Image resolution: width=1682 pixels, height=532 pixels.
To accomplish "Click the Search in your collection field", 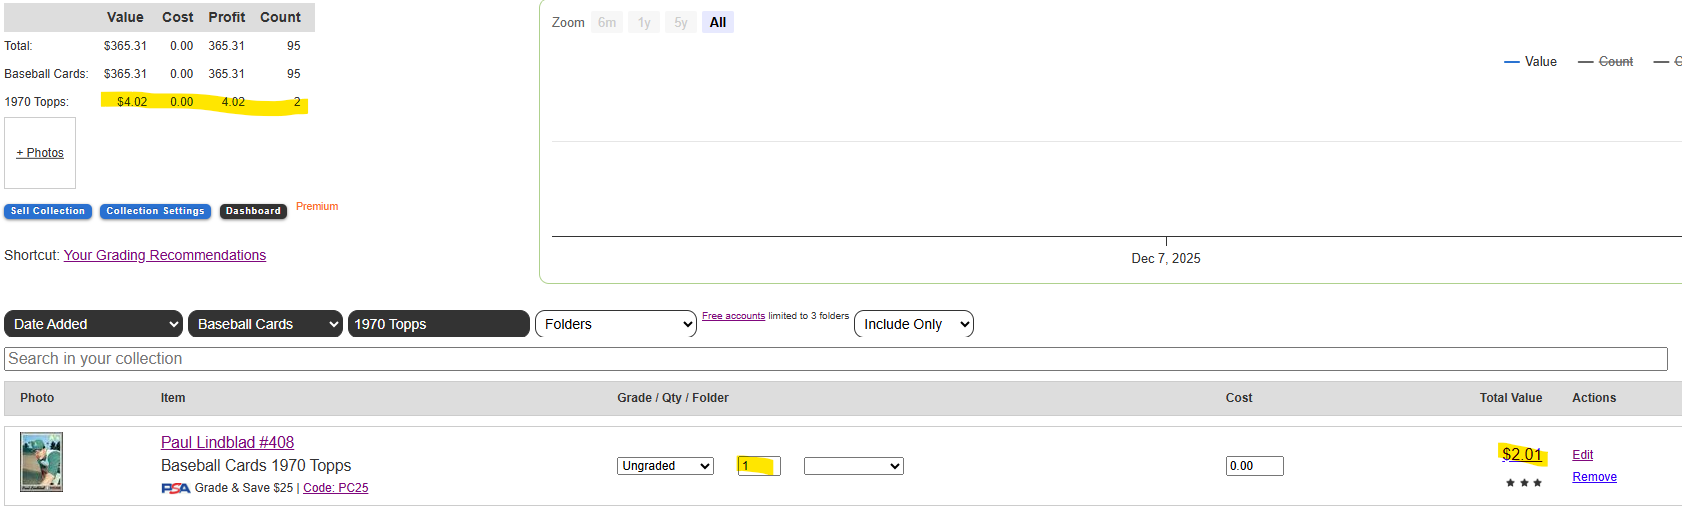I will (835, 359).
